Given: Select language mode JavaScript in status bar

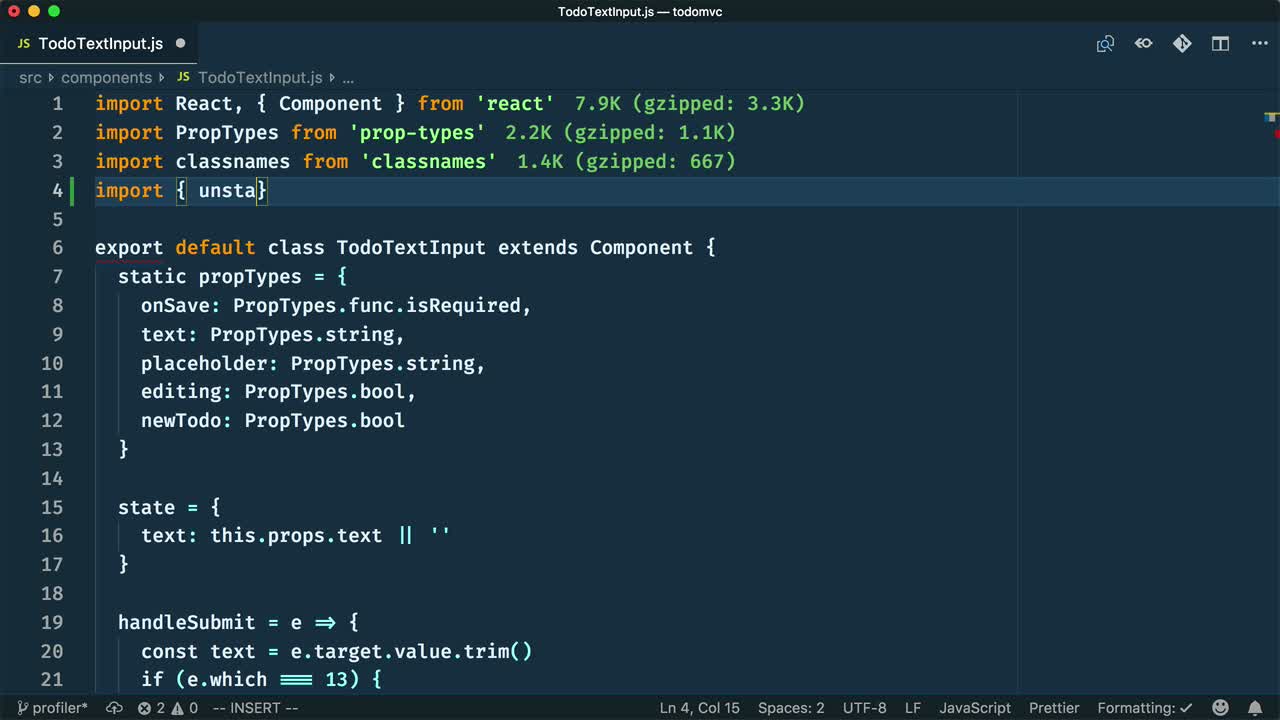Looking at the screenshot, I should coord(974,708).
